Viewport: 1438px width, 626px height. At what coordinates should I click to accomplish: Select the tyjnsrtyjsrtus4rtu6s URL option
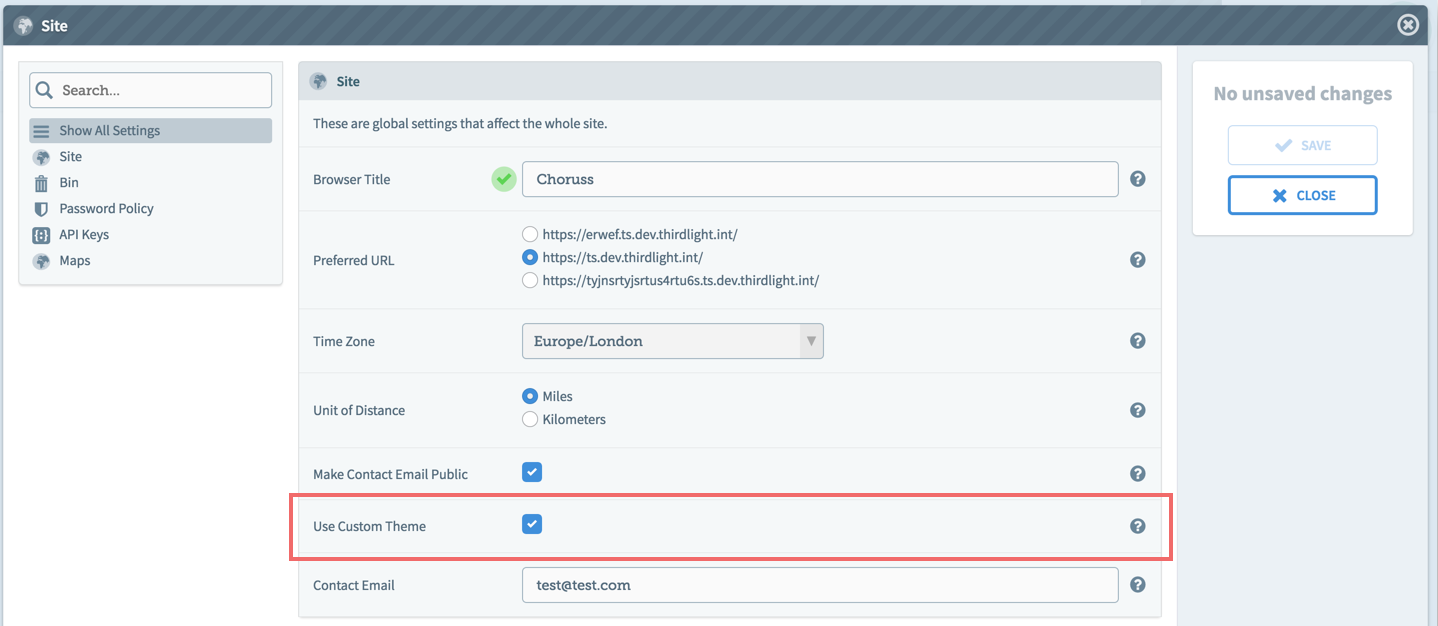pyautogui.click(x=530, y=281)
